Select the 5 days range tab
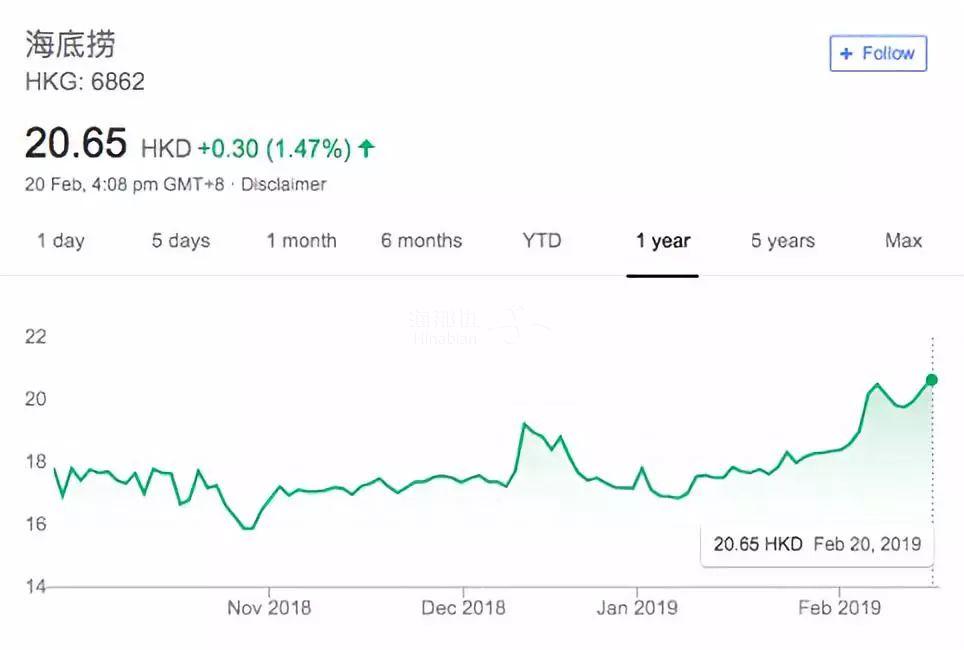 pyautogui.click(x=181, y=241)
